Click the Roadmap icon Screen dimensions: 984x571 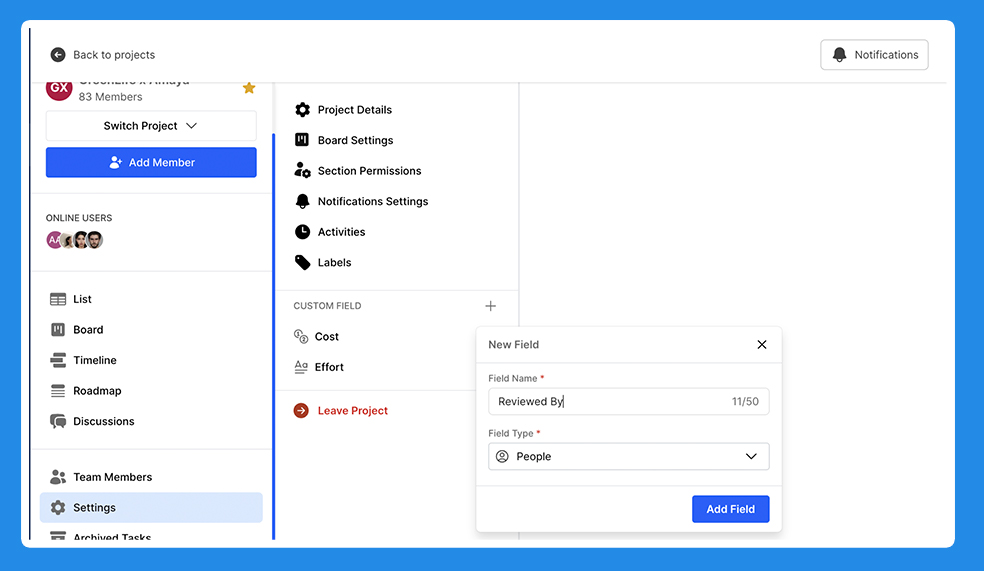pyautogui.click(x=58, y=391)
